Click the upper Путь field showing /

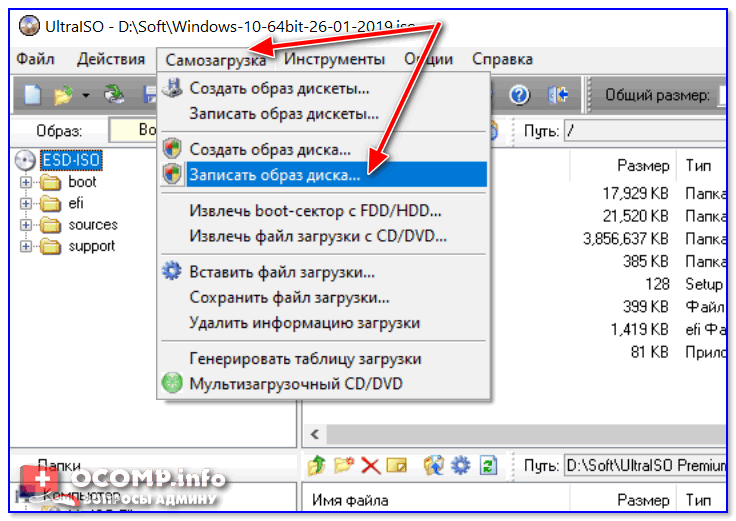coord(645,131)
